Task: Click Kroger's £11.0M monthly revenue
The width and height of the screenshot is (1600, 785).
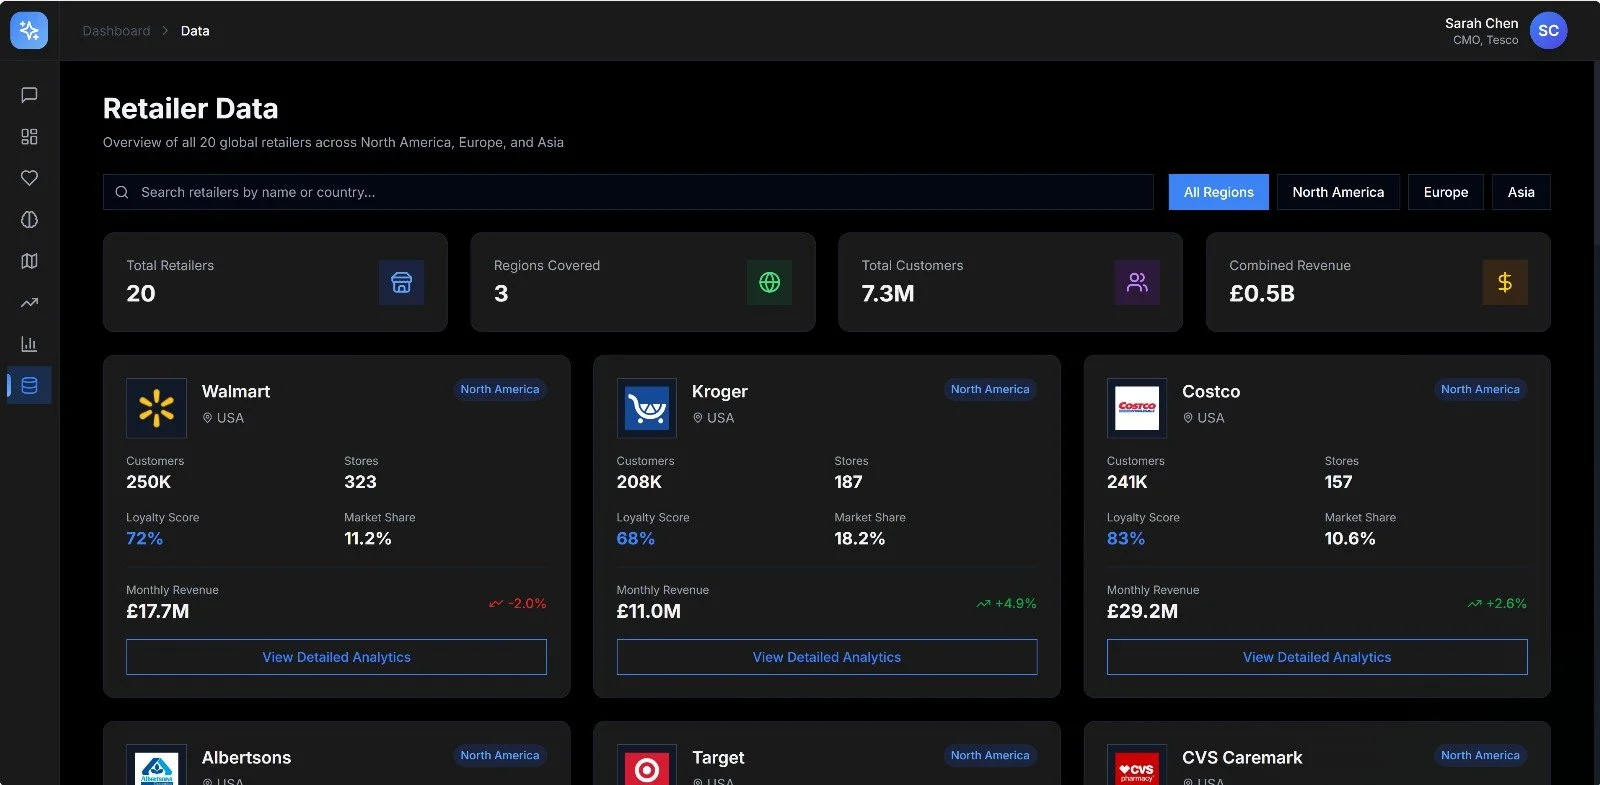Action: [648, 611]
